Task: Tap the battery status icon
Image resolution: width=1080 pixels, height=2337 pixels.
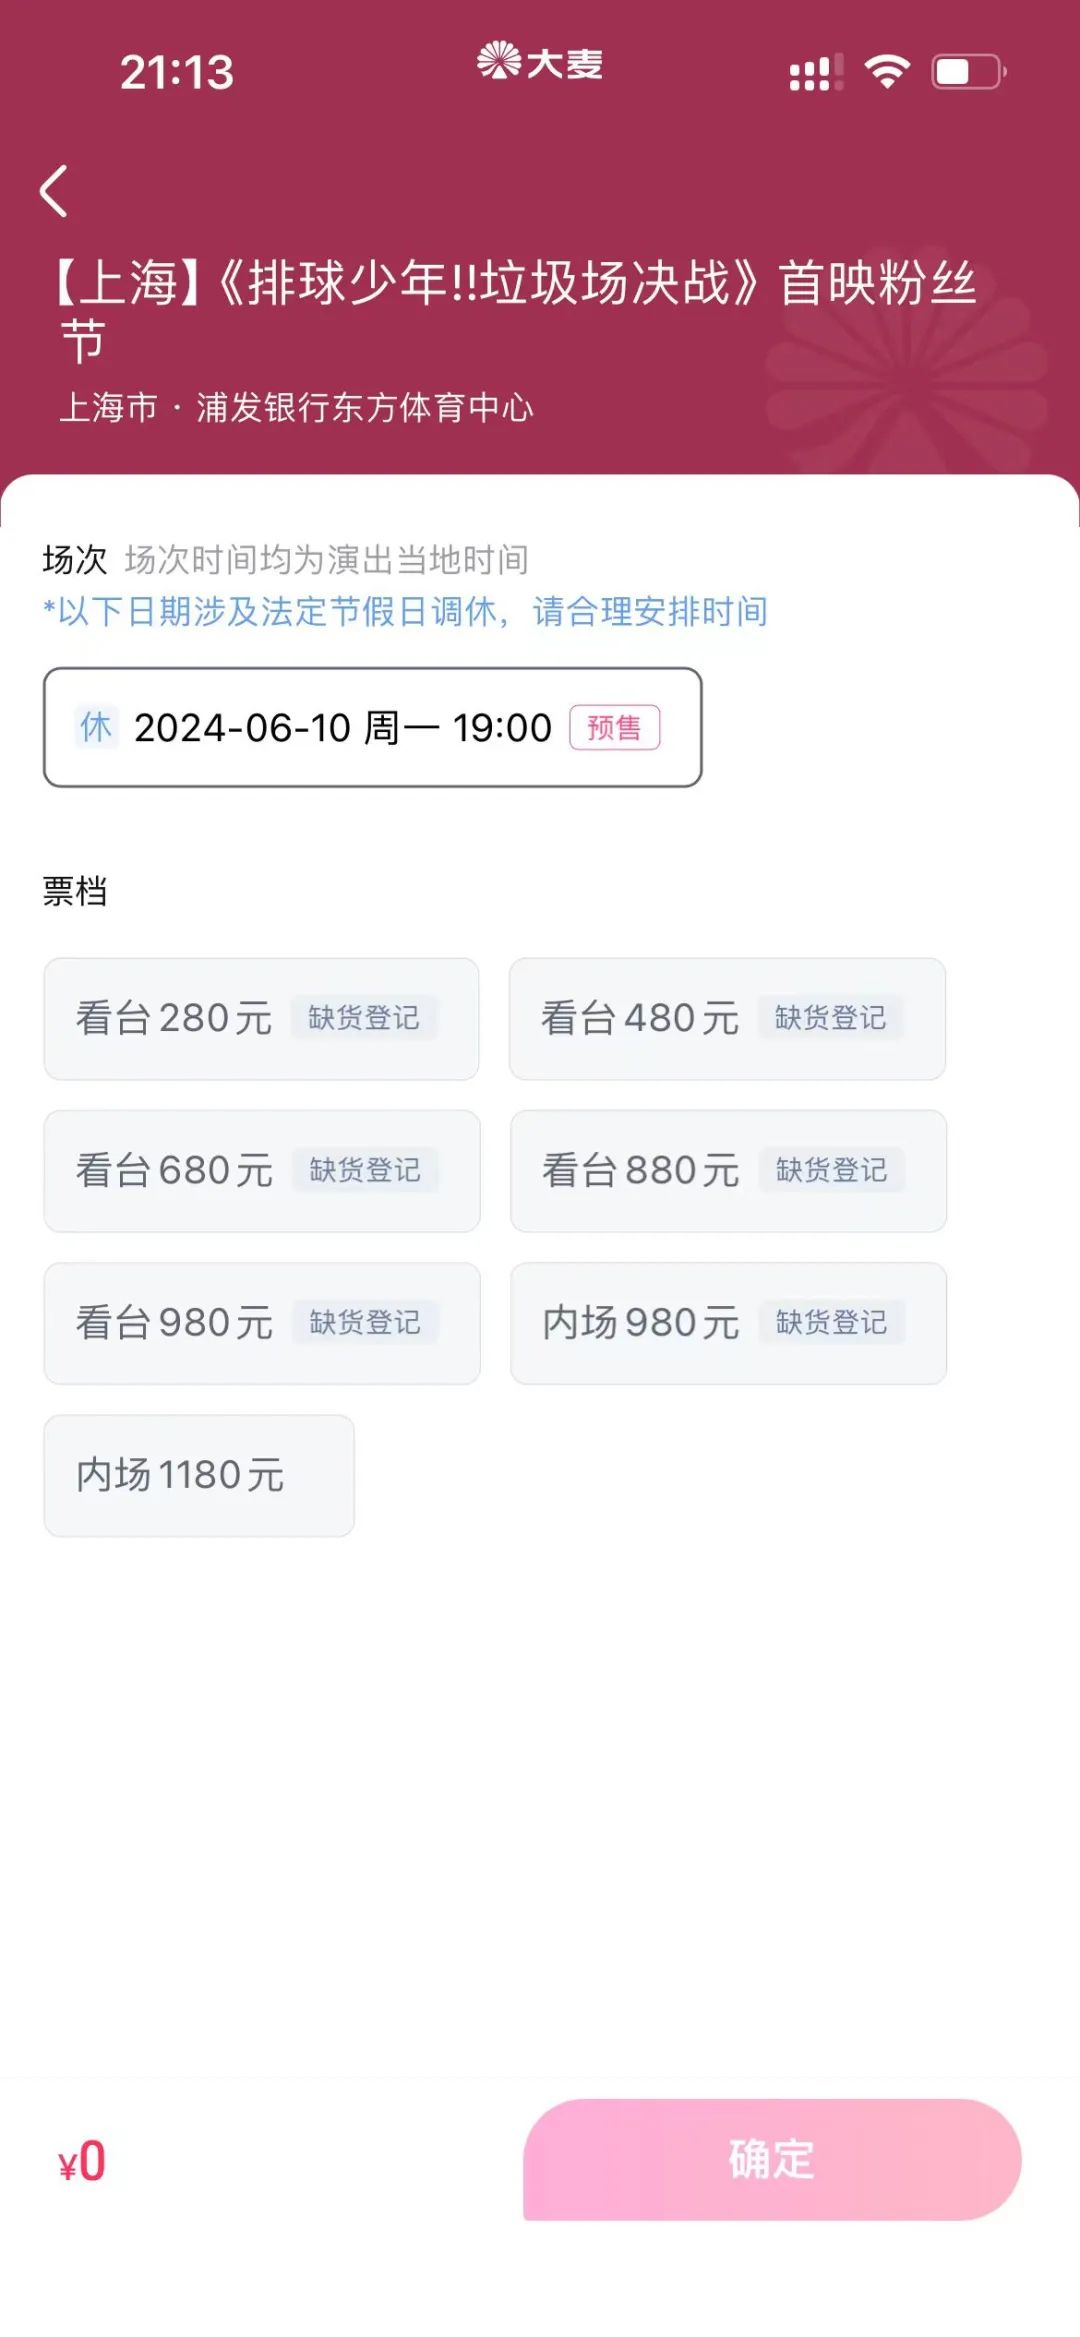Action: [x=968, y=72]
